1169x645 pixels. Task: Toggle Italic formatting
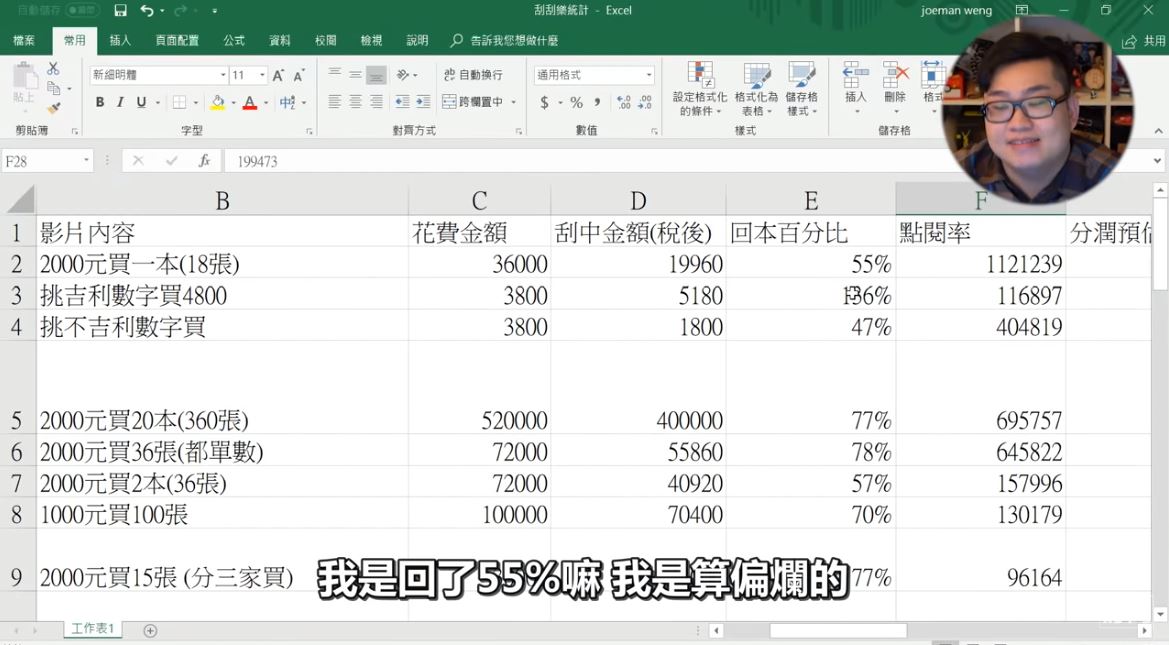pos(121,102)
